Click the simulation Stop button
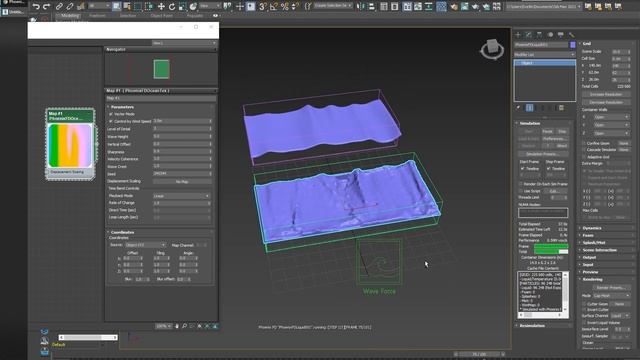Image resolution: width=640 pixels, height=360 pixels. click(x=562, y=131)
